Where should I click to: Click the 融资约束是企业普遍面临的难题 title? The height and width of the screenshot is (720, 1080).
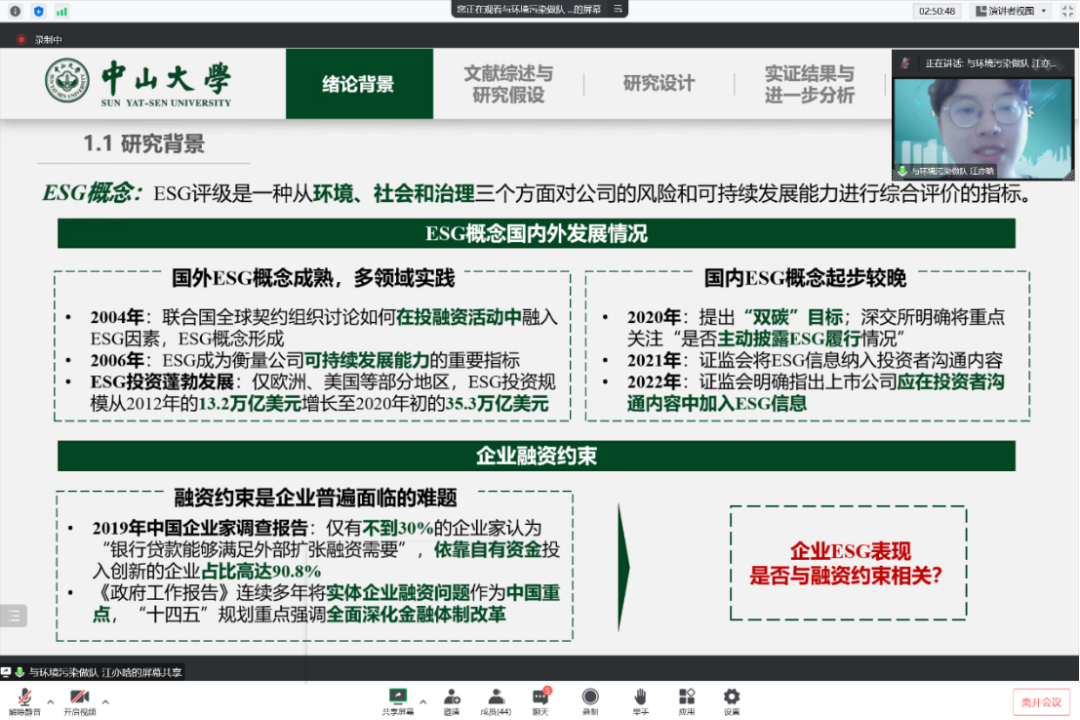tap(315, 497)
